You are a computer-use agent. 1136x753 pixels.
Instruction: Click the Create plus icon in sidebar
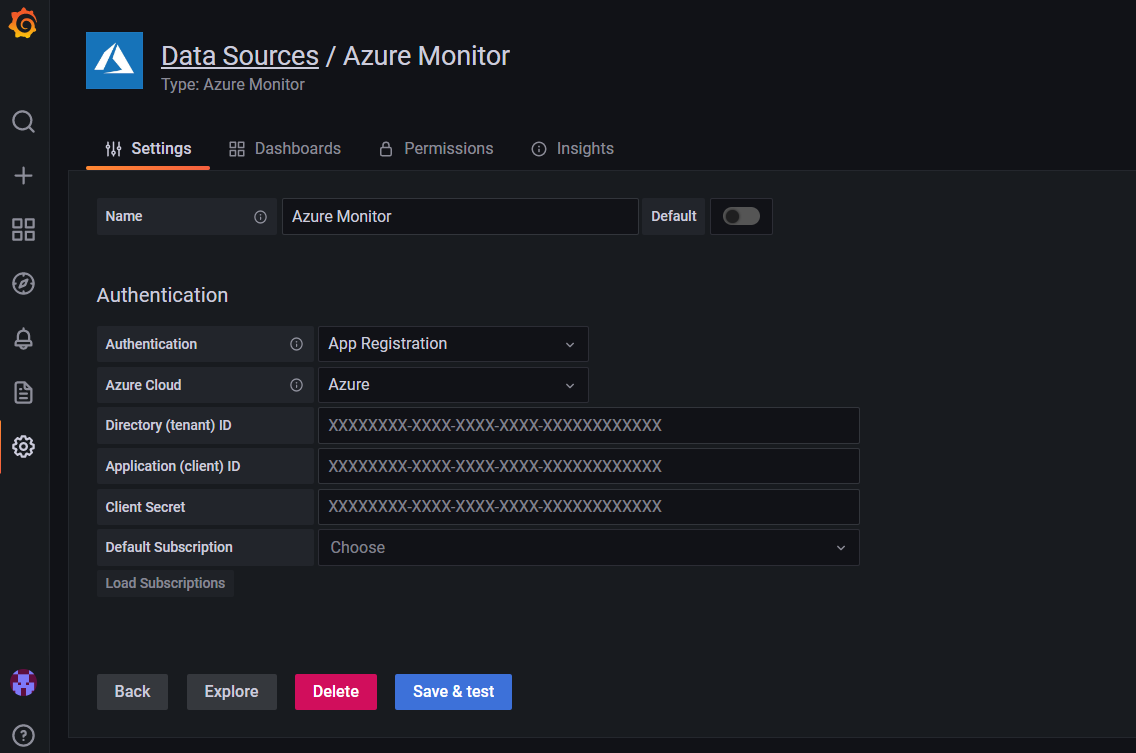[23, 175]
